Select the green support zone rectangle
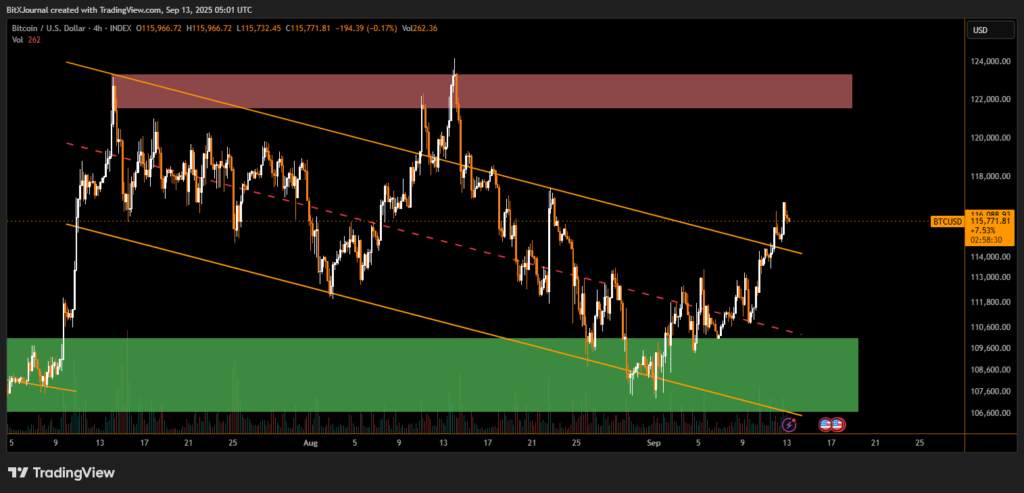 (430, 374)
